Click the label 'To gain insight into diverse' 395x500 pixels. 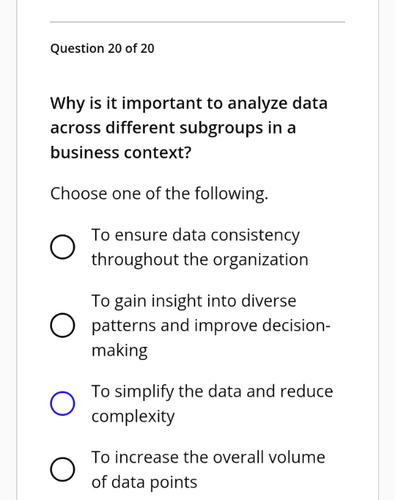194,301
